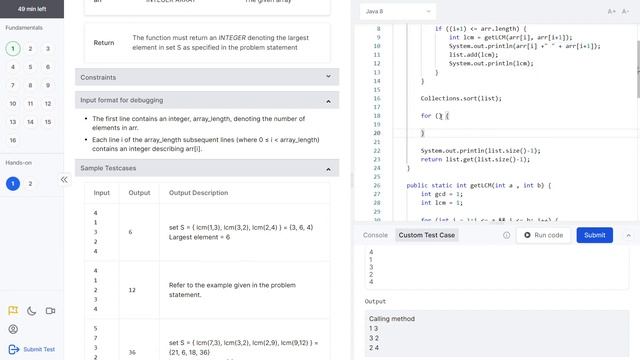Go to Fundamentals question 6

click(x=48, y=67)
